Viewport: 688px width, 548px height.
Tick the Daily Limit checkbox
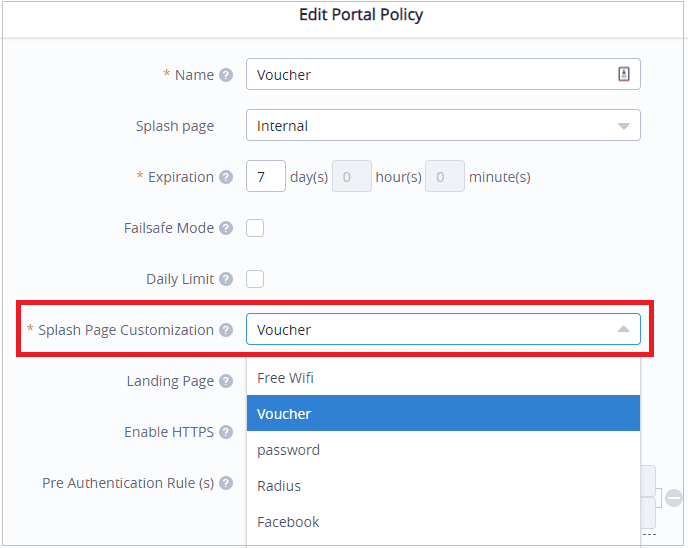coord(255,279)
